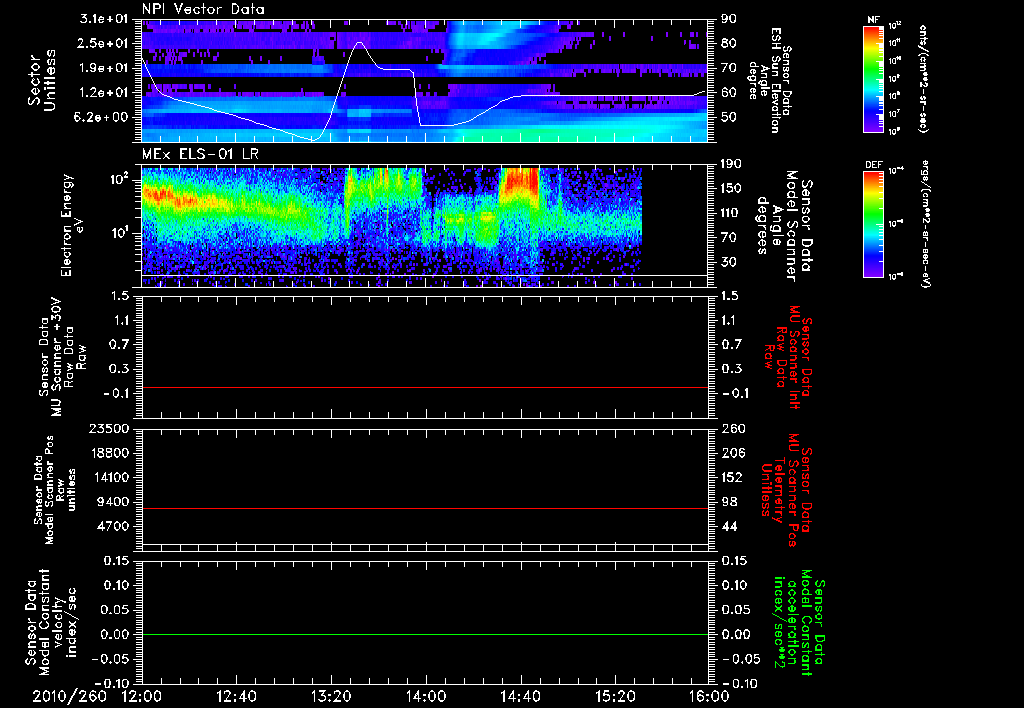Click the '98' telemetry tick value

pos(729,502)
